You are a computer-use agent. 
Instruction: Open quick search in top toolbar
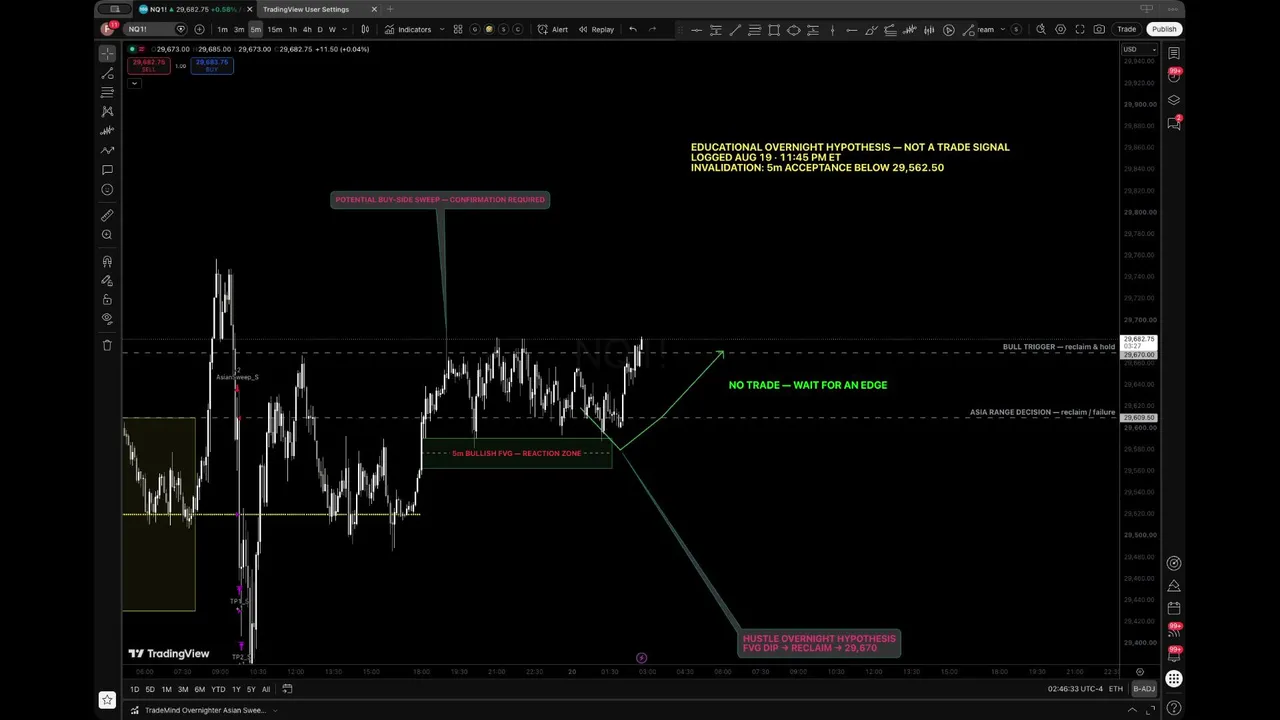(x=1041, y=29)
